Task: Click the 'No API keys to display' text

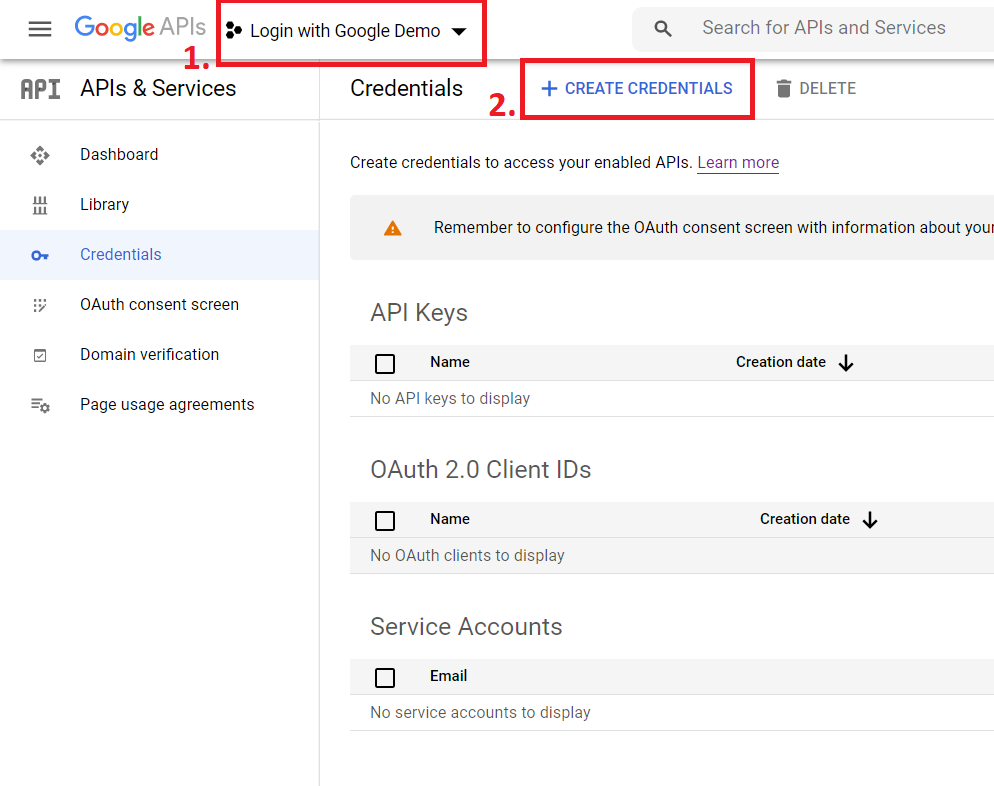Action: pos(450,399)
